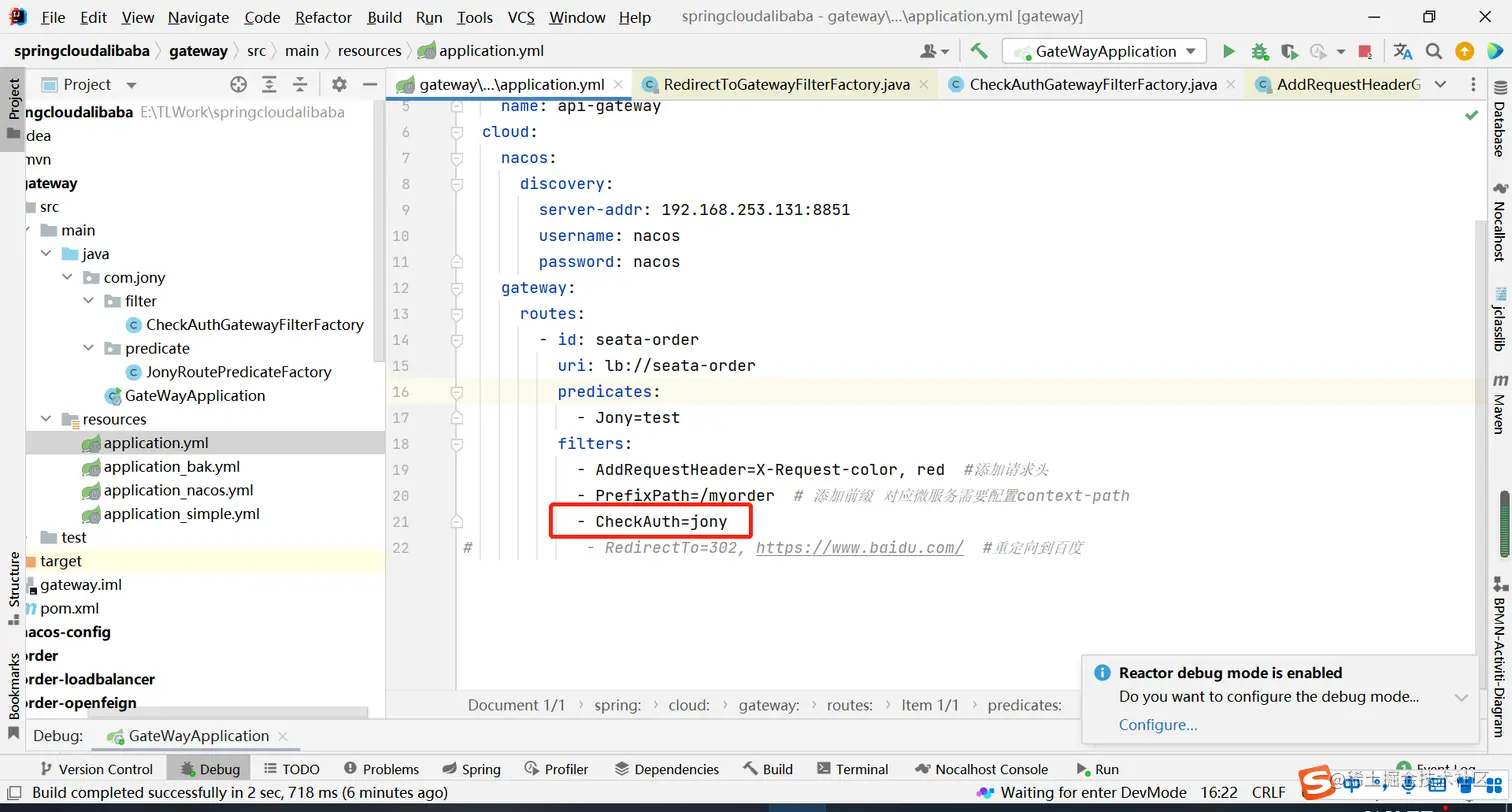This screenshot has width=1512, height=812.
Task: Open the Maven tool window
Action: pos(1499,404)
